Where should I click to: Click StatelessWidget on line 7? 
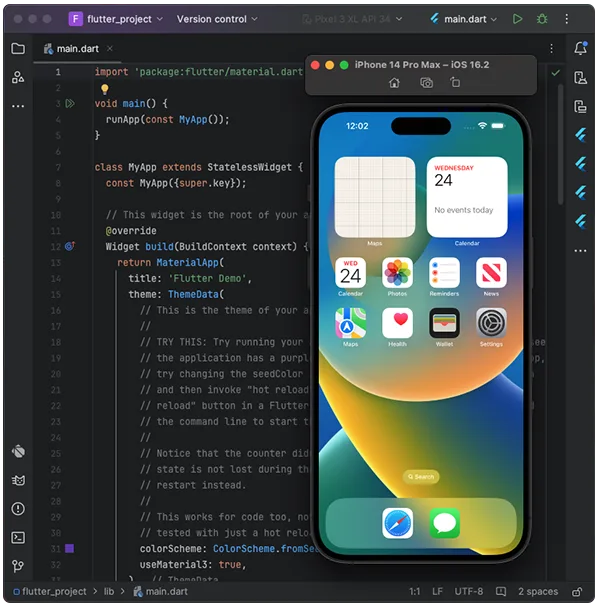click(249, 167)
